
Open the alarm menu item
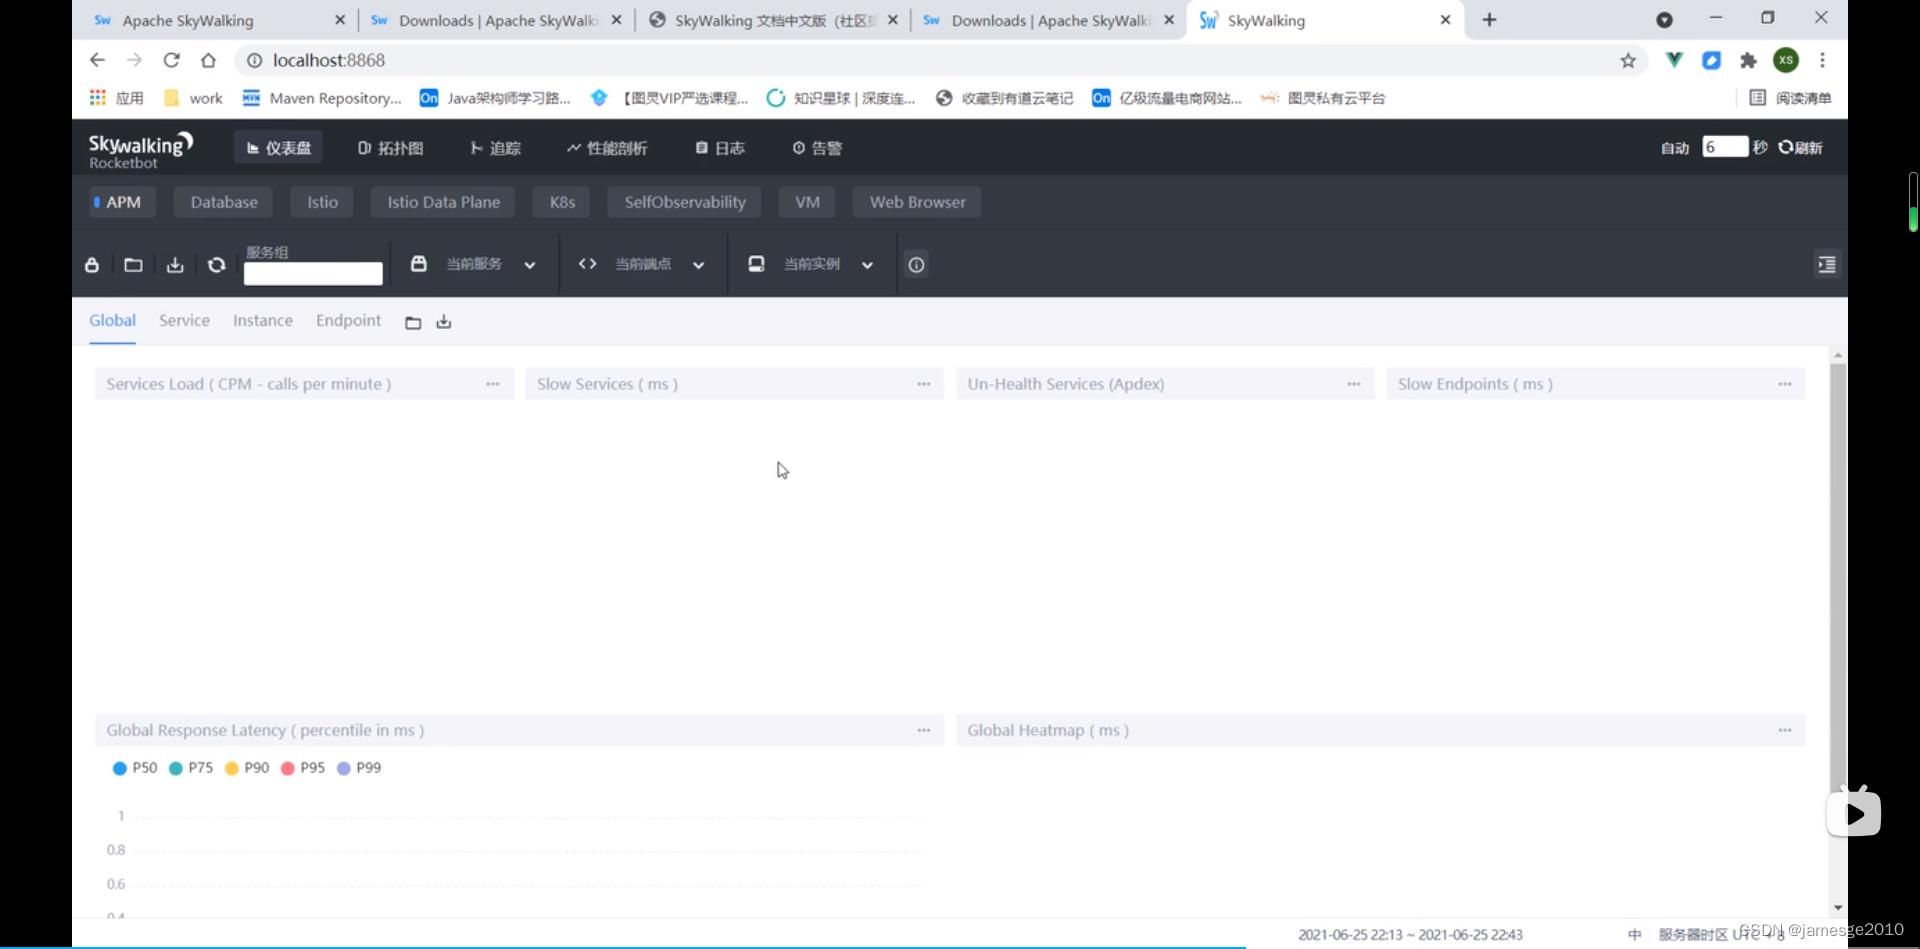coord(817,148)
